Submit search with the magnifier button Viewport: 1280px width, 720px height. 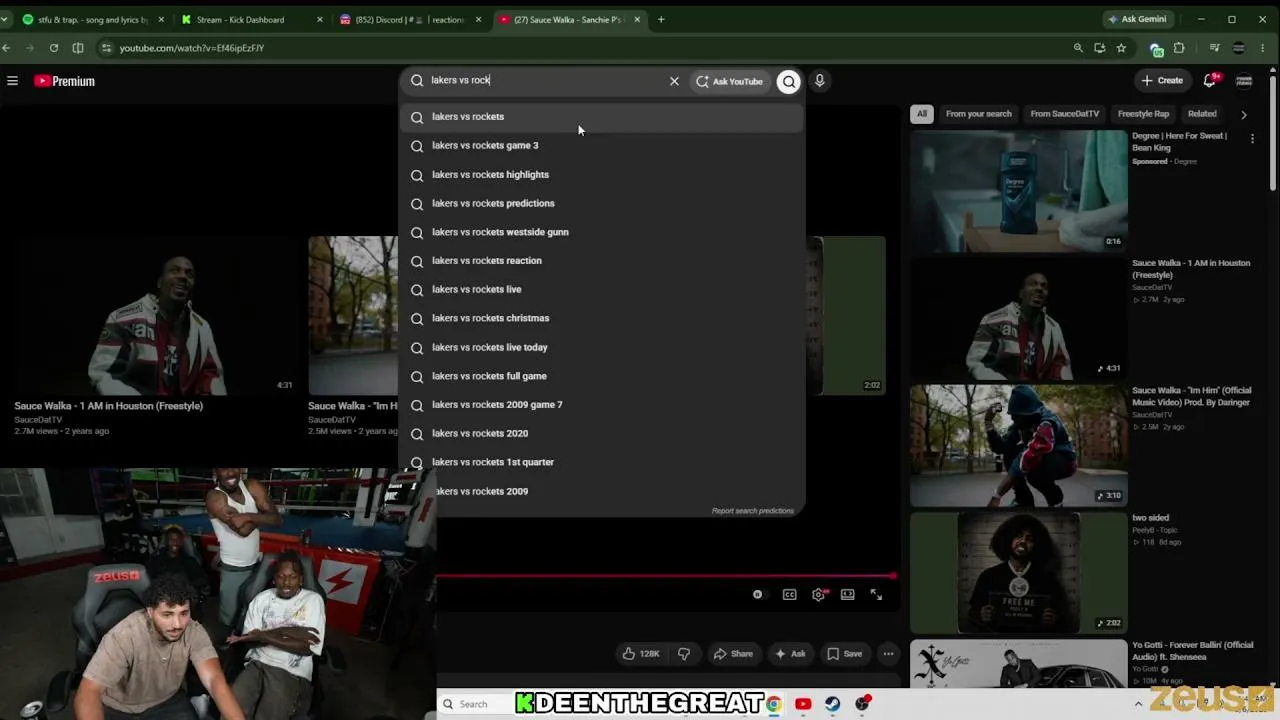pos(789,81)
